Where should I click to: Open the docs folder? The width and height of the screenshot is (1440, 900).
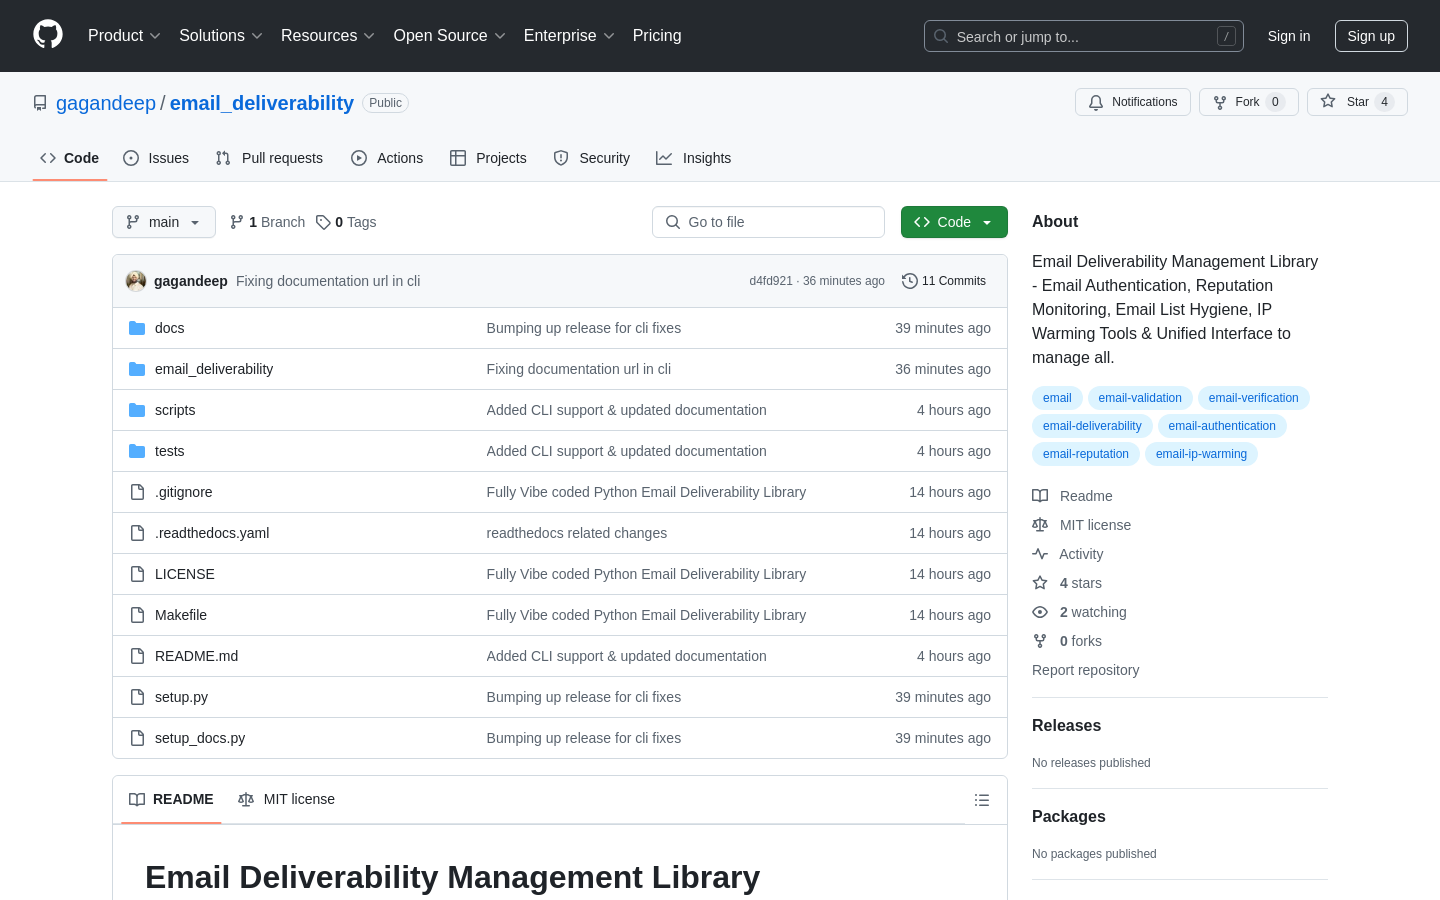(169, 328)
